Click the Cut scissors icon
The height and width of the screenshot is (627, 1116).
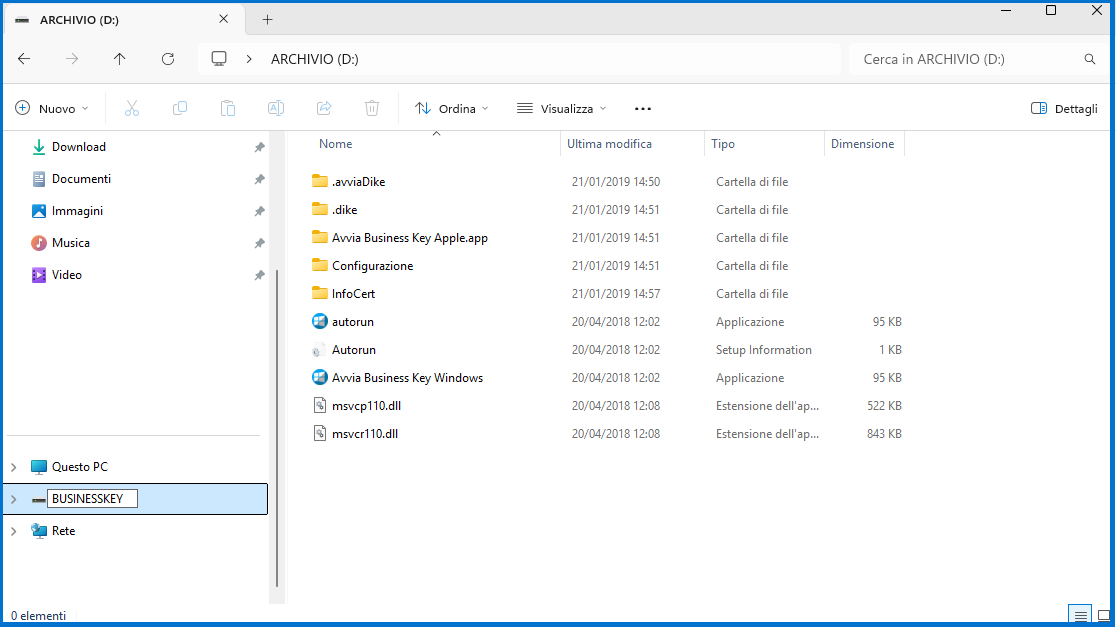(x=132, y=108)
